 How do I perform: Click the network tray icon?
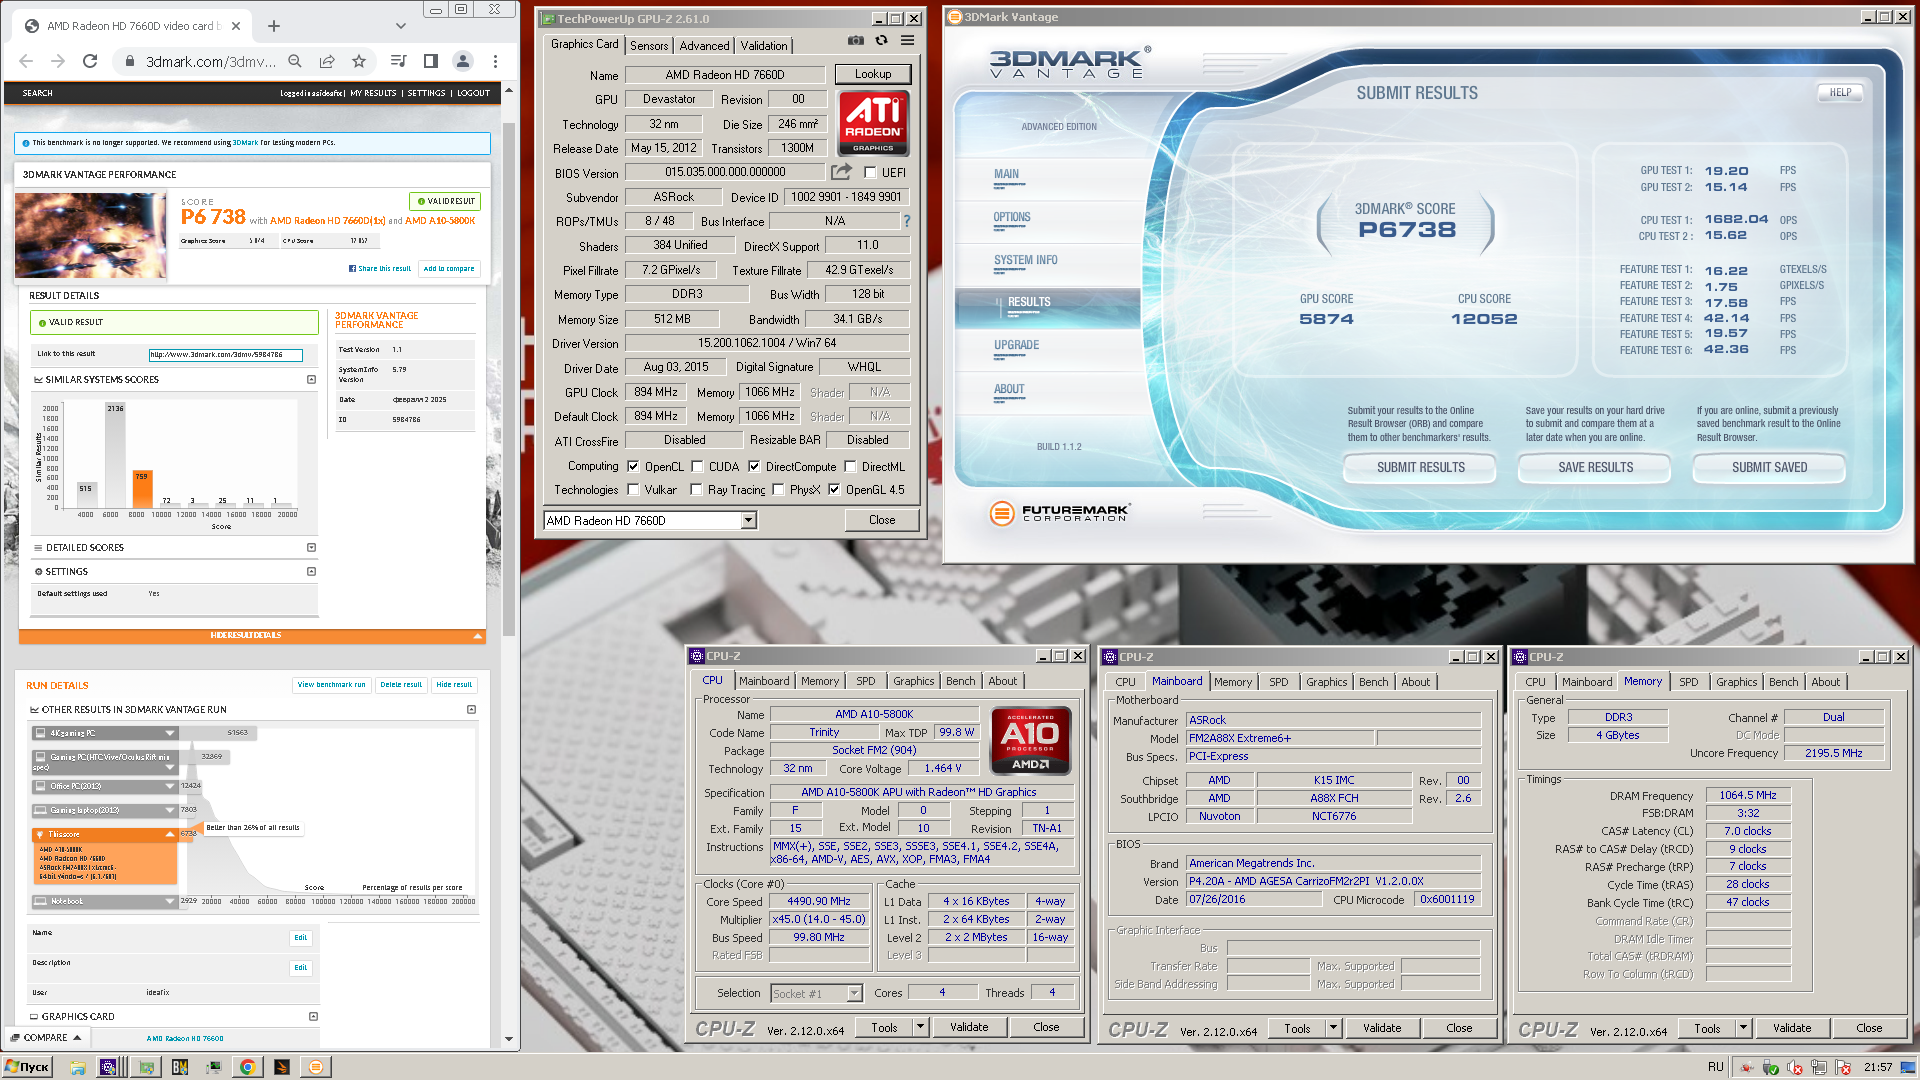(1819, 1068)
